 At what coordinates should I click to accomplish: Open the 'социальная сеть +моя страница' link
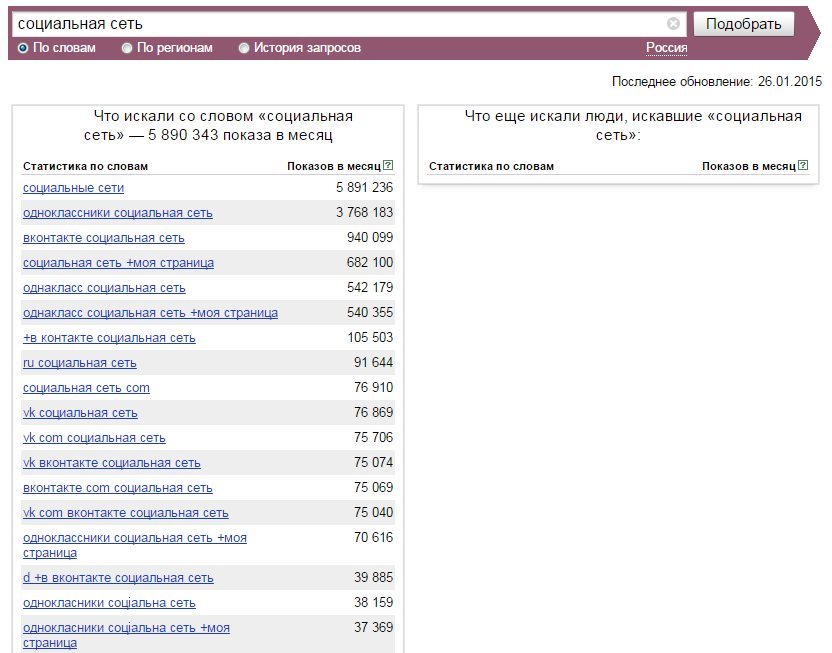(x=118, y=263)
